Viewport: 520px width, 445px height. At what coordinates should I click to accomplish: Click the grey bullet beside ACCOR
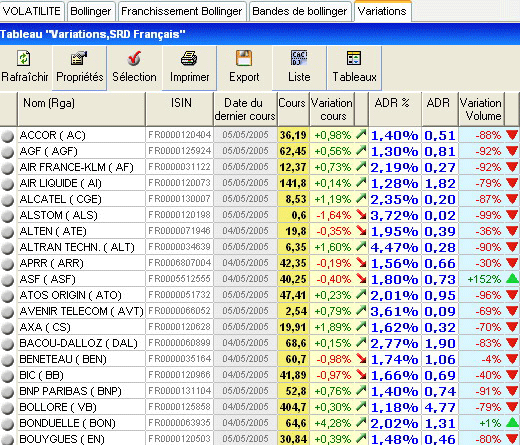click(x=7, y=136)
